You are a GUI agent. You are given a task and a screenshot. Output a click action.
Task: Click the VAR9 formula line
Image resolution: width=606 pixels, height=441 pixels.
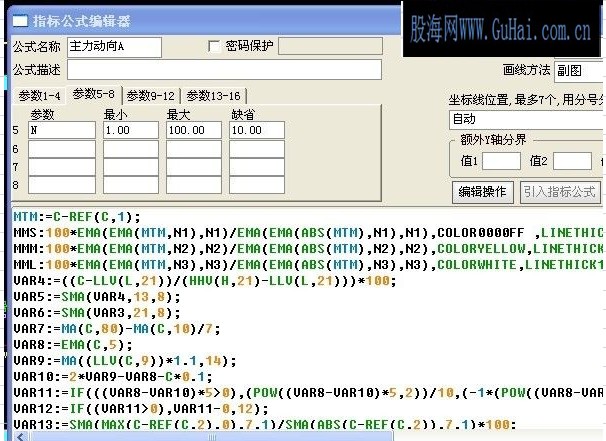125,361
